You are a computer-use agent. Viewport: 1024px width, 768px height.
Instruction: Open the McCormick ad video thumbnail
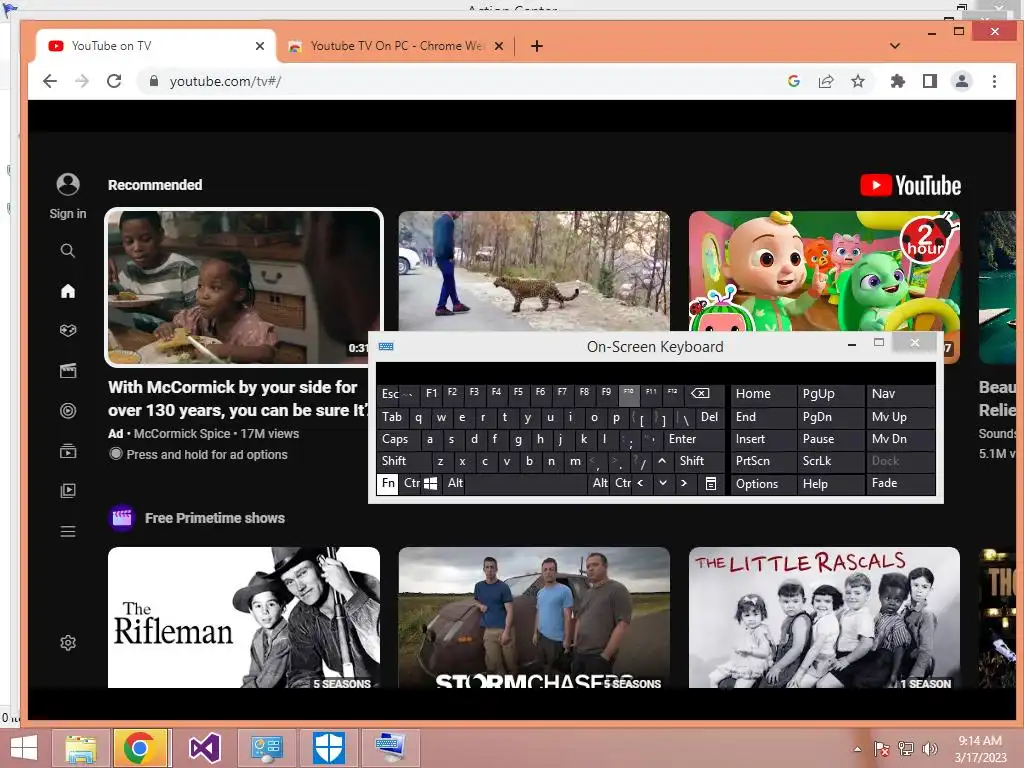click(x=244, y=287)
